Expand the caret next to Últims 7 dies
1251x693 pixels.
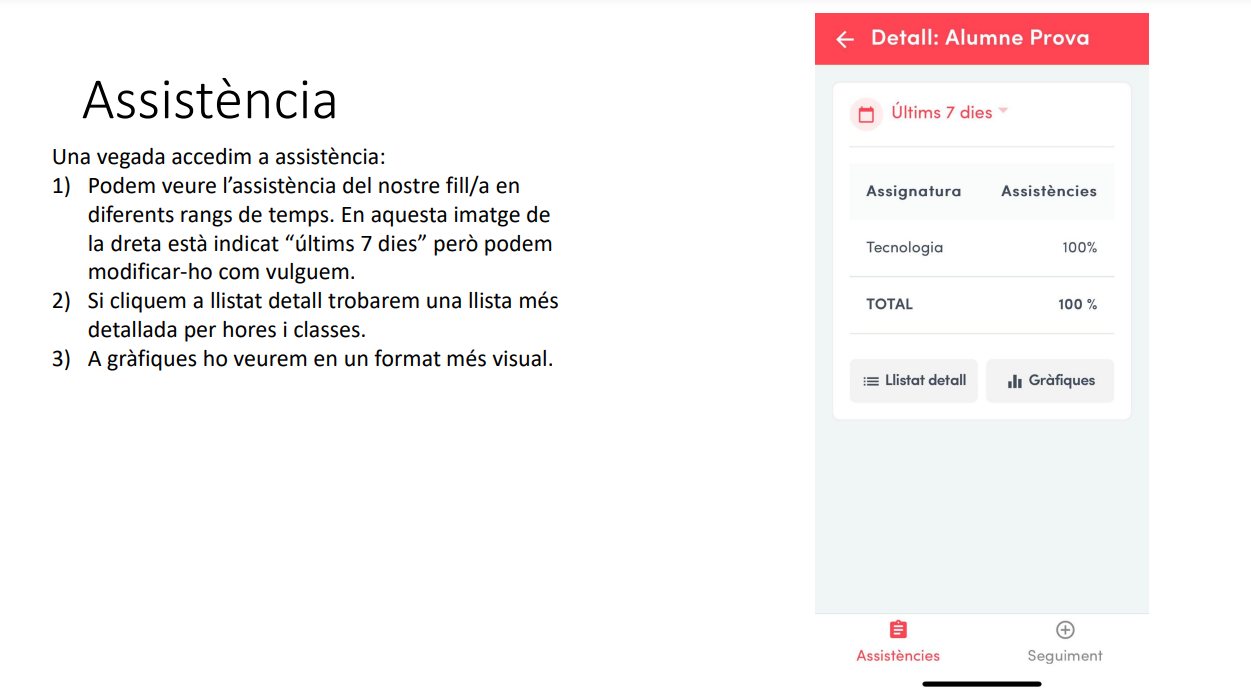[x=1003, y=111]
